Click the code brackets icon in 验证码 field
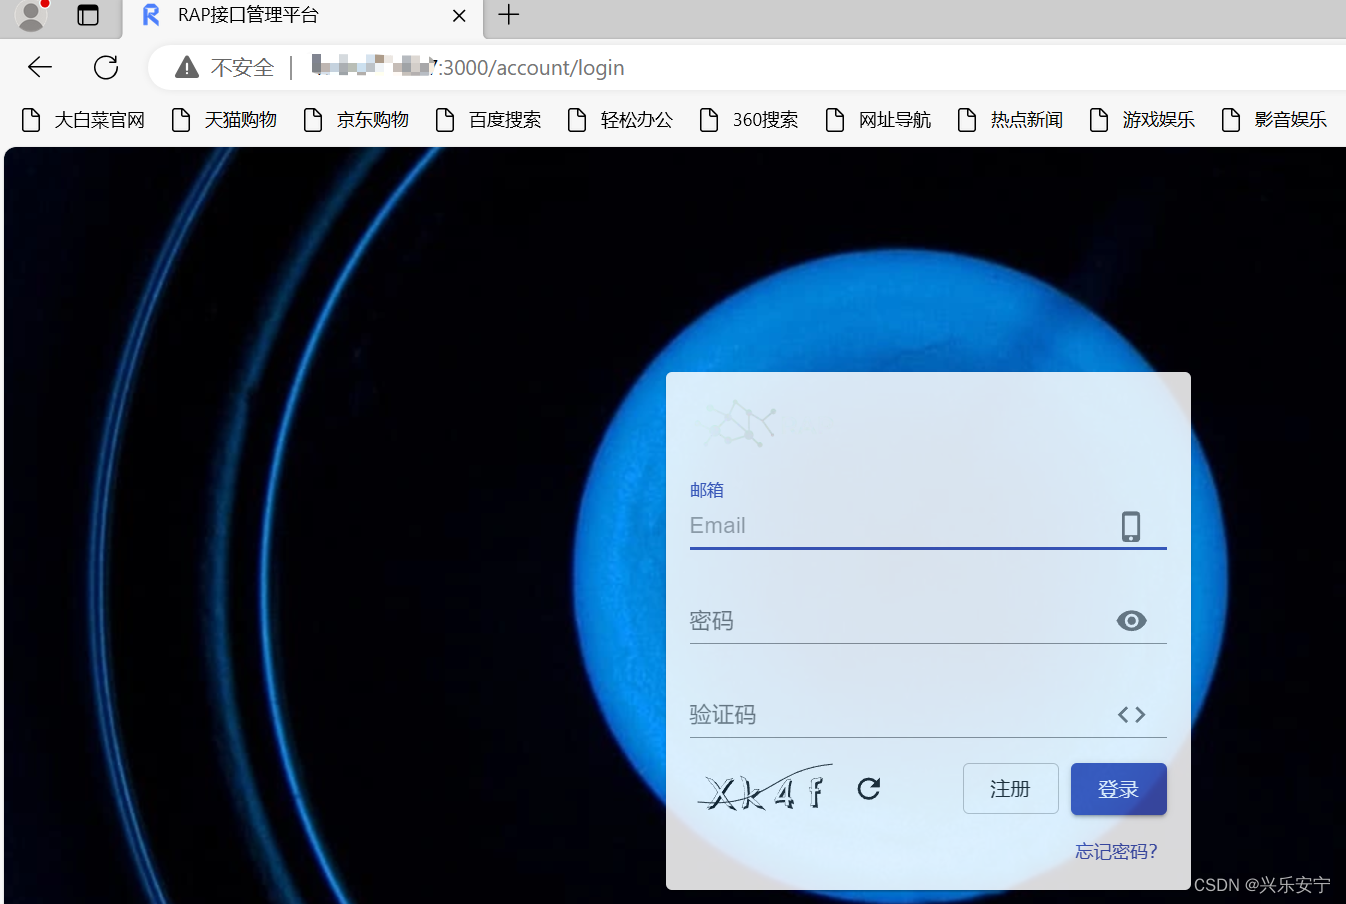 pyautogui.click(x=1131, y=715)
